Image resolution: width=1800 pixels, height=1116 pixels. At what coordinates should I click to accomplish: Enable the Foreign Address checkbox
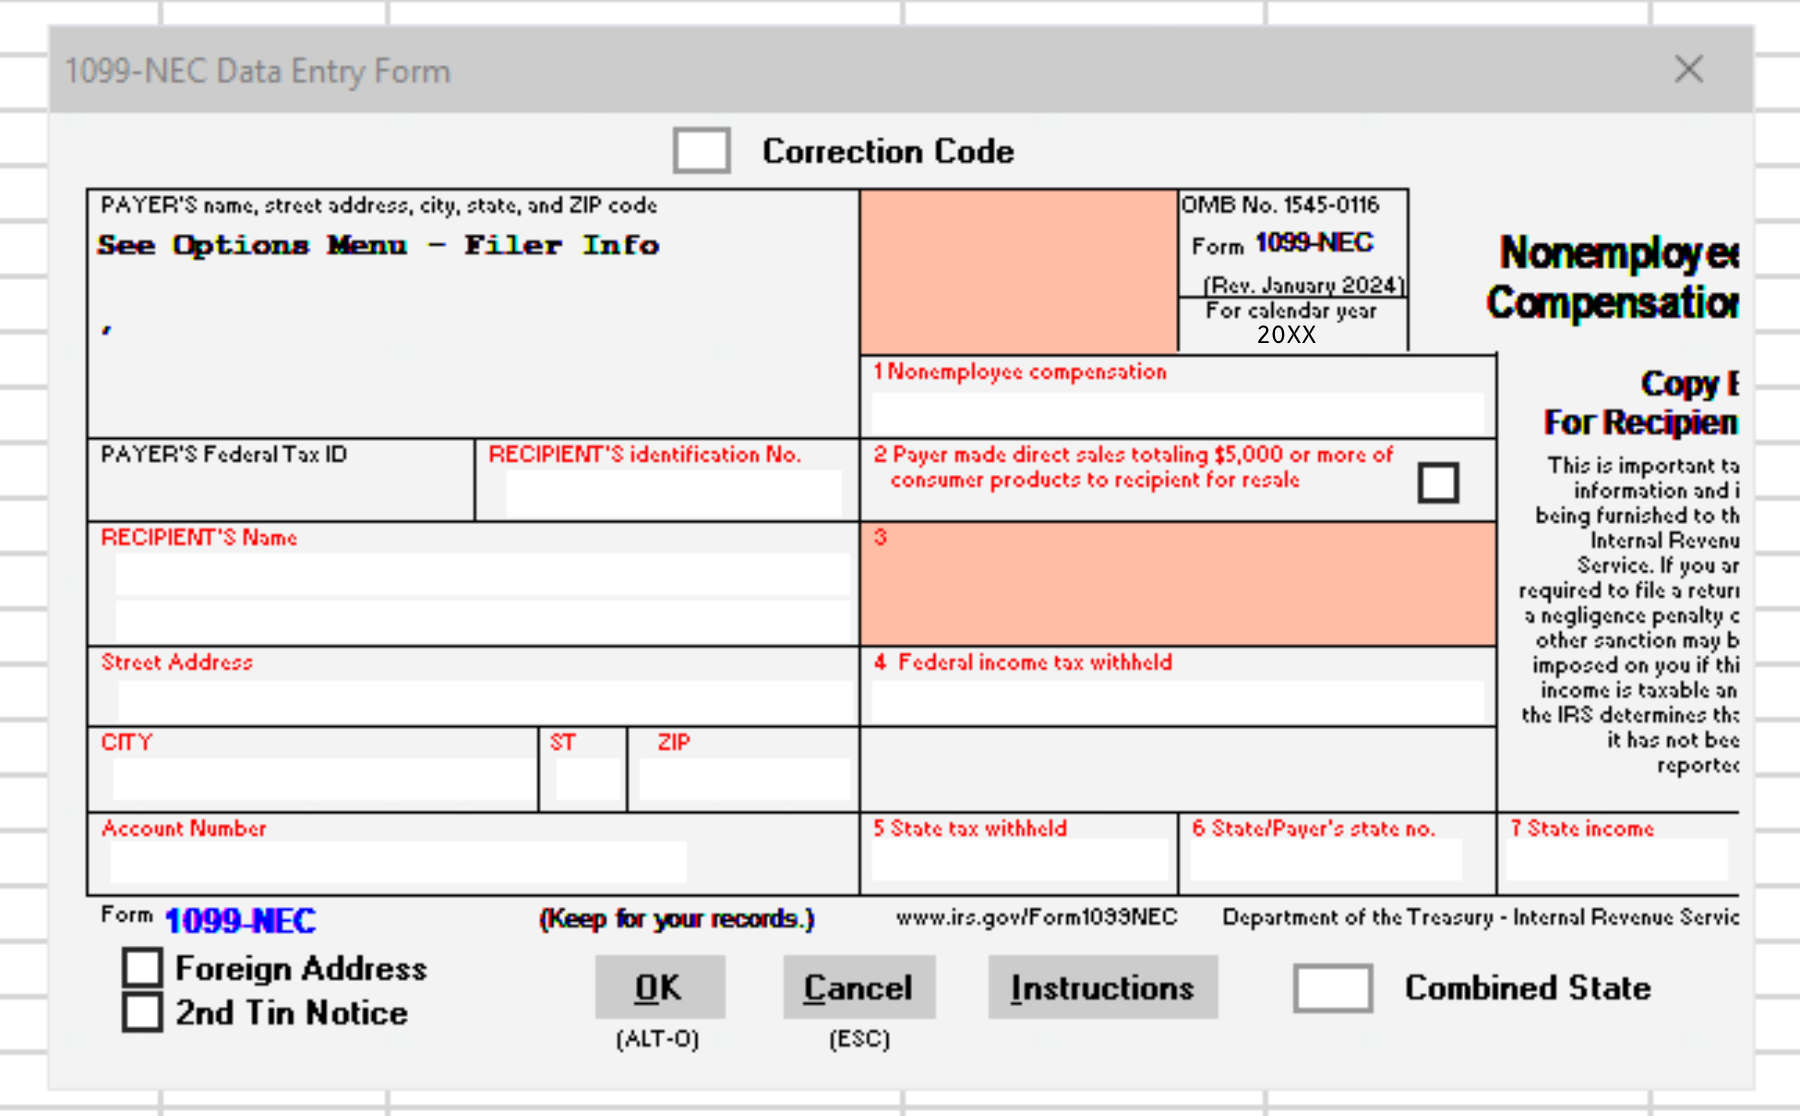[x=142, y=968]
